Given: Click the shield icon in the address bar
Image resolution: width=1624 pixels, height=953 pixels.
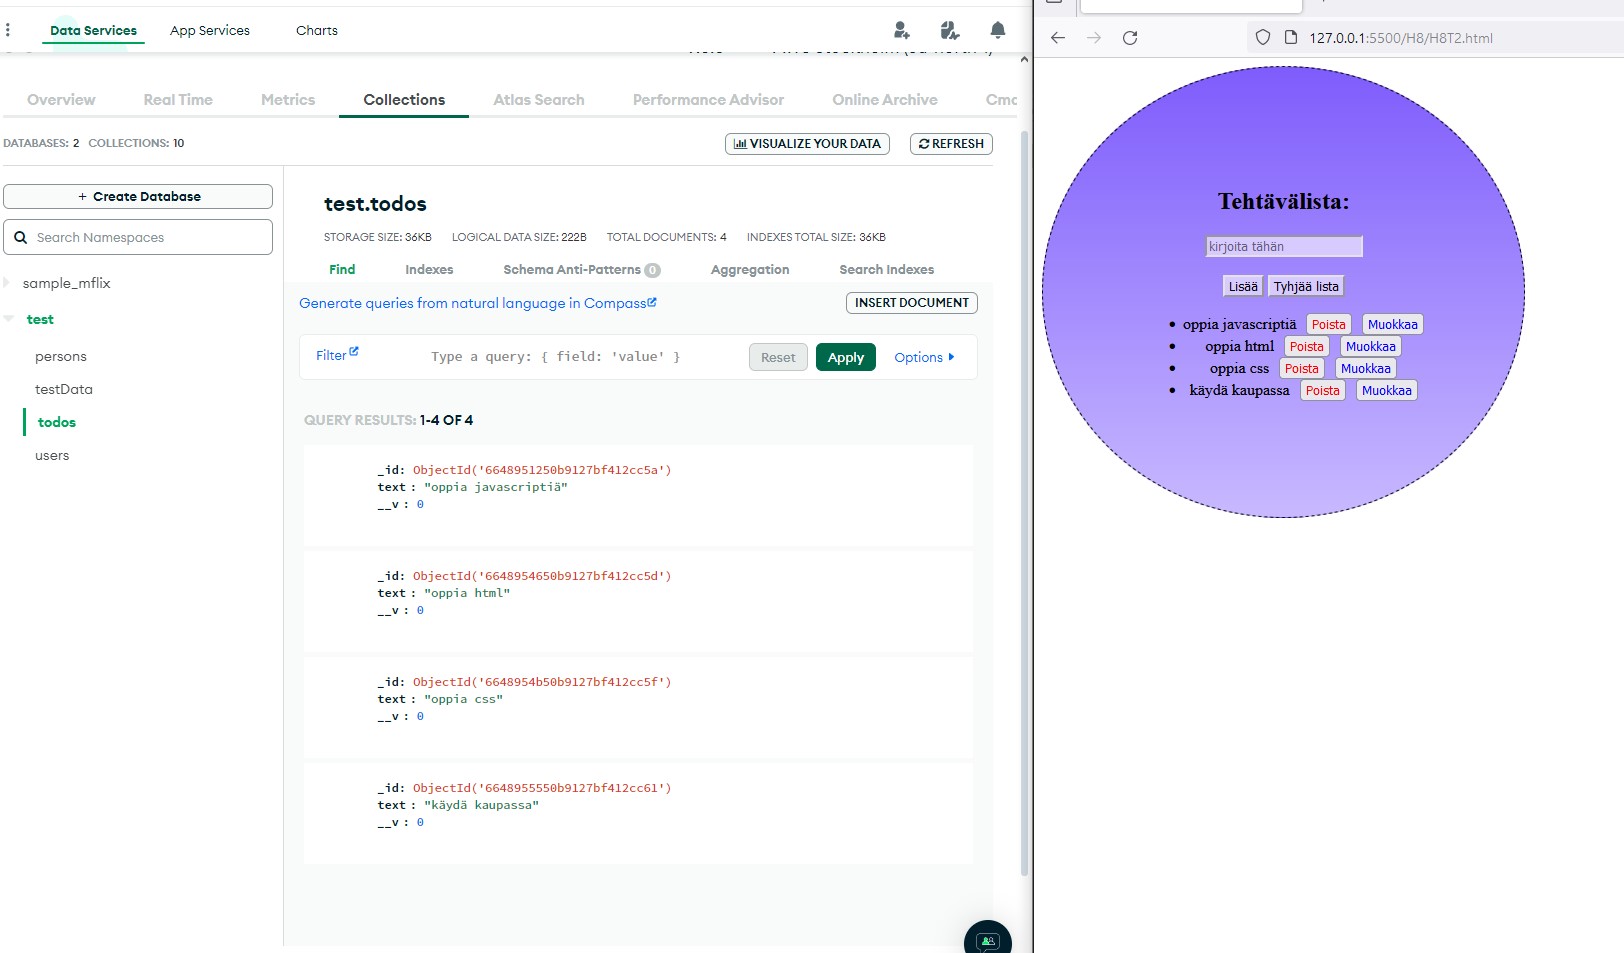Looking at the screenshot, I should point(1263,38).
